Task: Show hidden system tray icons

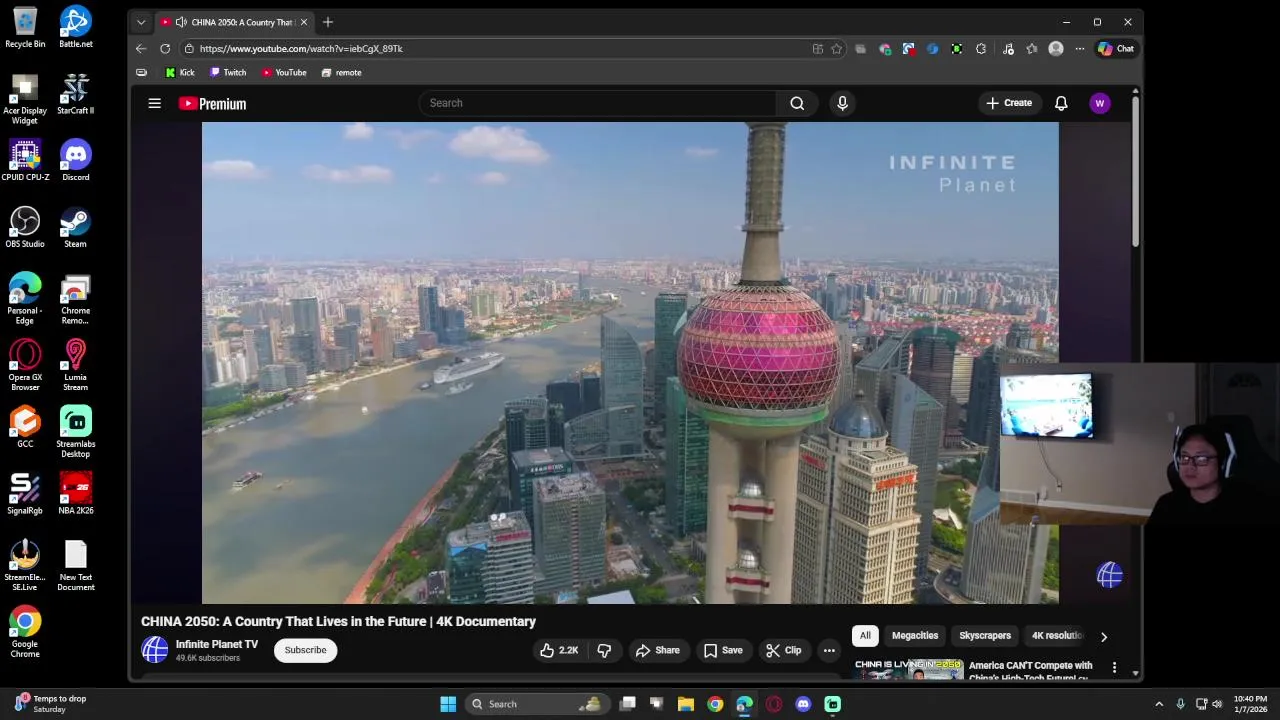Action: (x=1159, y=704)
